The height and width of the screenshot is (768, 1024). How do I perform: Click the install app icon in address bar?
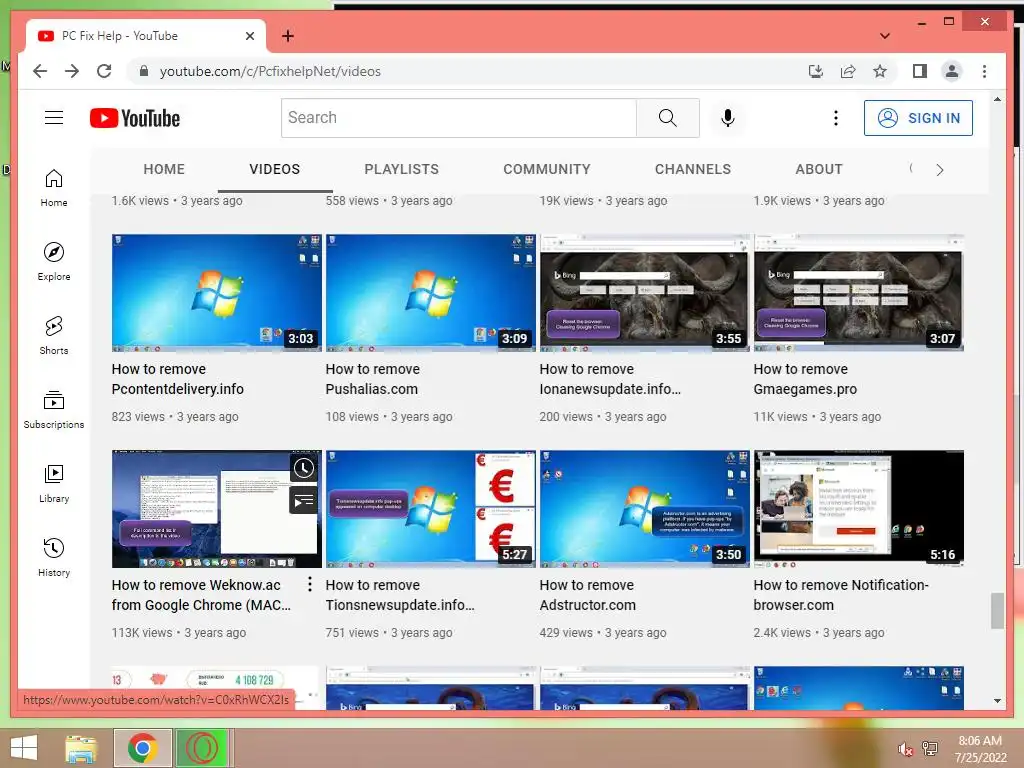[816, 71]
